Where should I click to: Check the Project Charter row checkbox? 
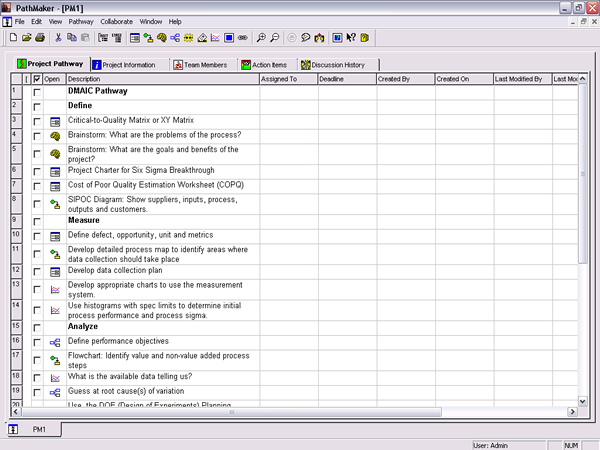point(37,172)
